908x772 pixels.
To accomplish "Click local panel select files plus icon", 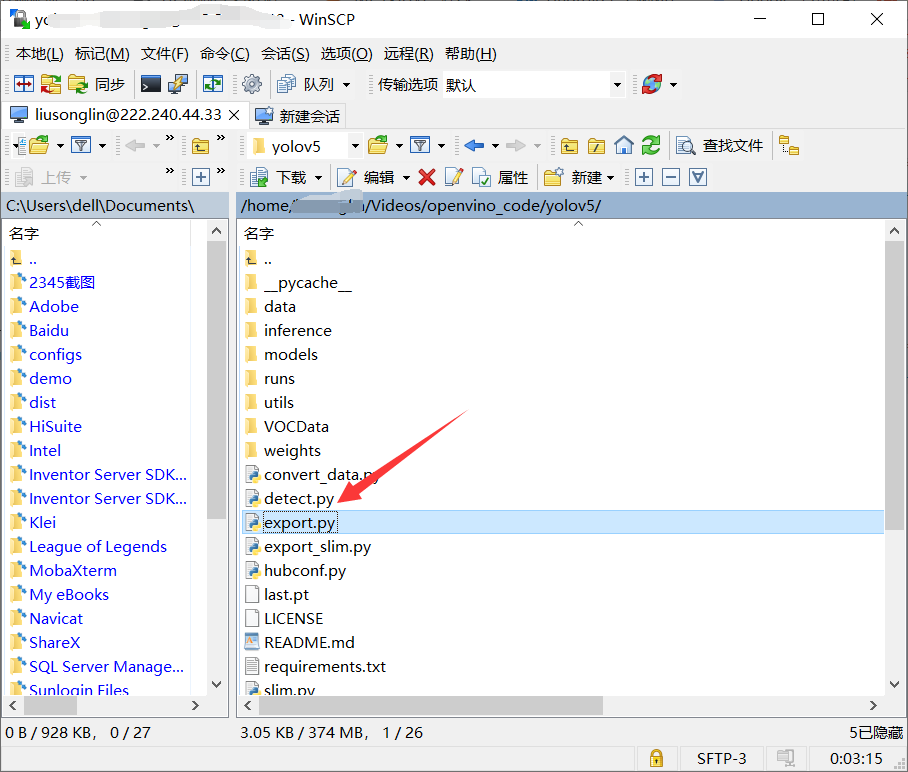I will (x=201, y=177).
